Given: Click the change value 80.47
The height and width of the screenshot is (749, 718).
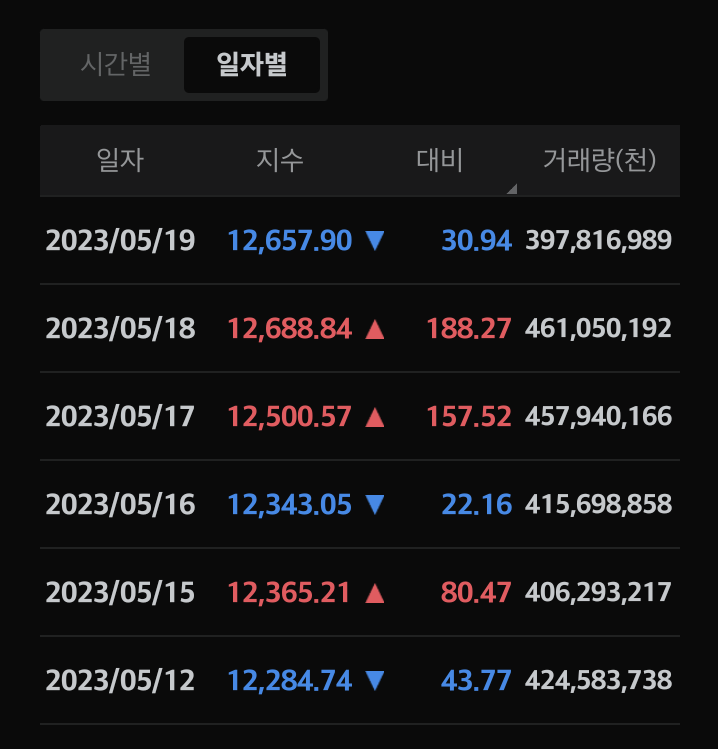Looking at the screenshot, I should pyautogui.click(x=476, y=593).
